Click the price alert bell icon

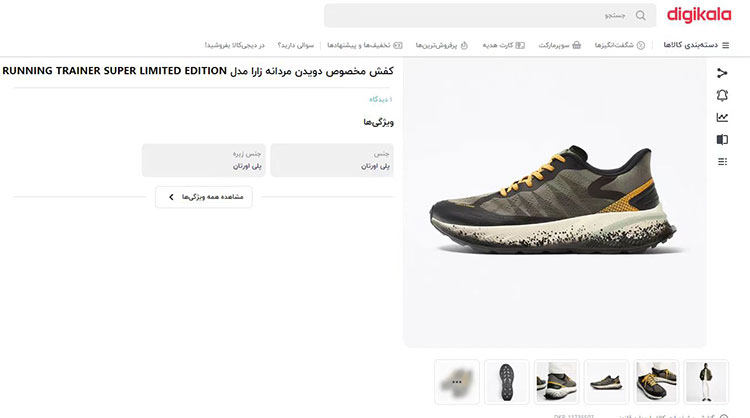(x=722, y=95)
